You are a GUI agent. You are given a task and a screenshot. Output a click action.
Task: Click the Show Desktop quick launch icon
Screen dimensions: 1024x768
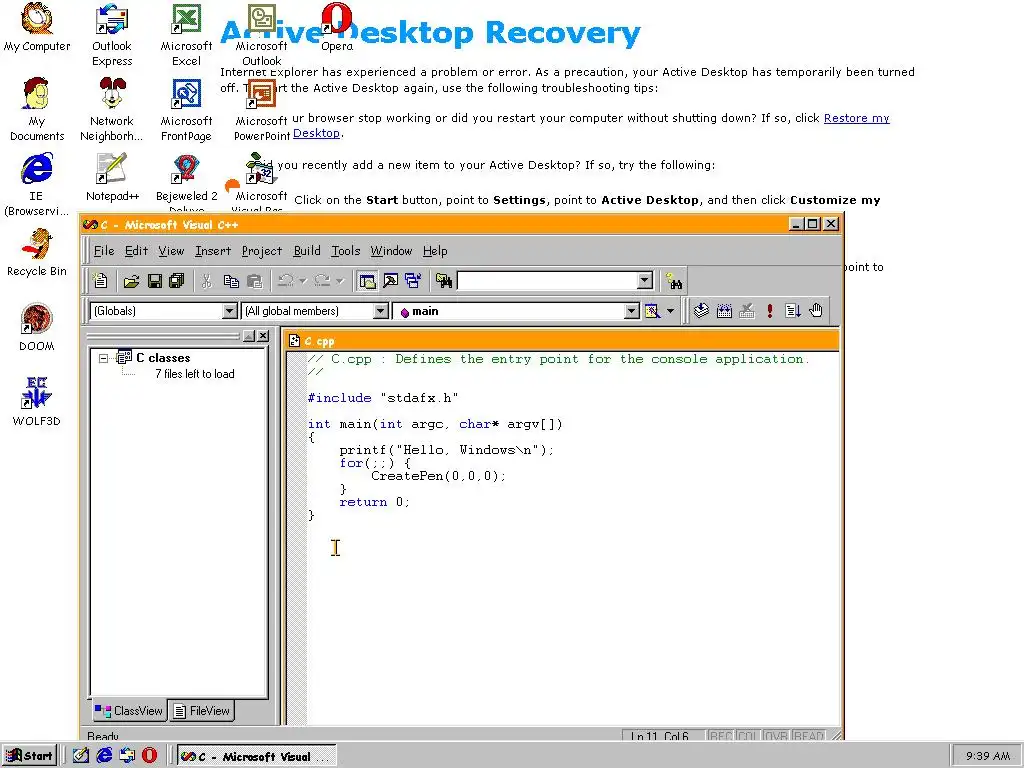(81, 756)
